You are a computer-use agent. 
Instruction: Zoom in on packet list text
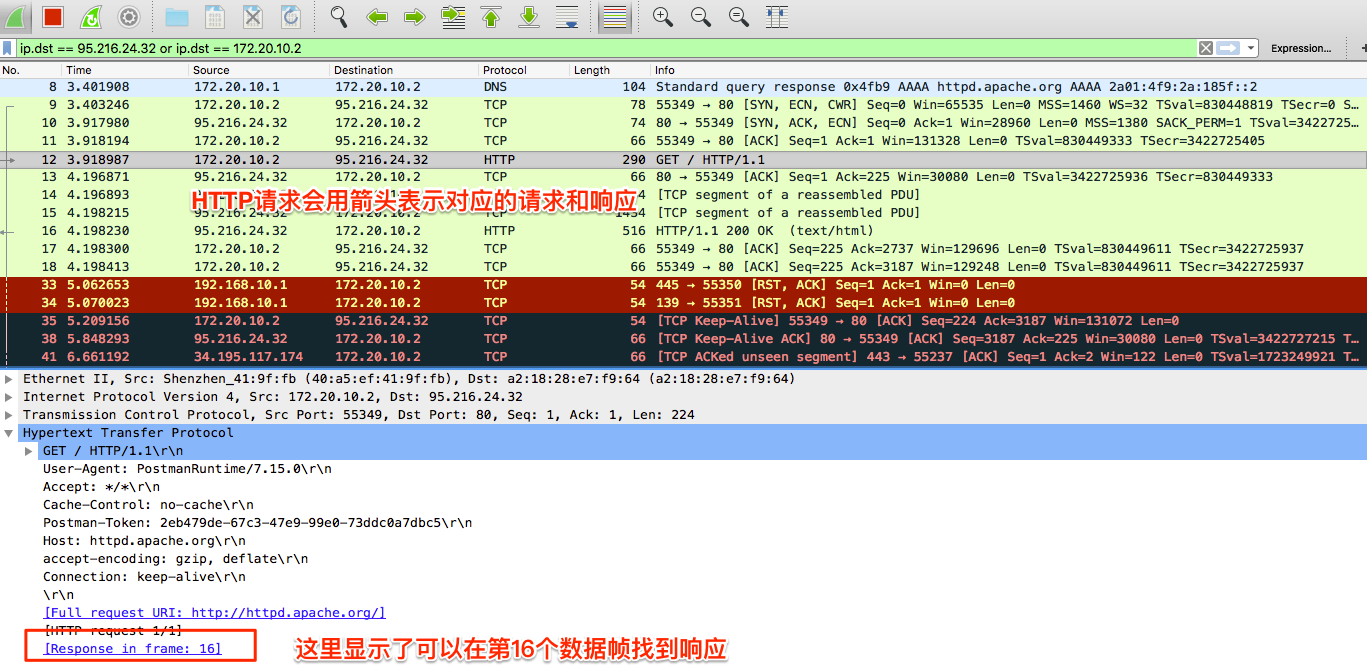[x=661, y=16]
